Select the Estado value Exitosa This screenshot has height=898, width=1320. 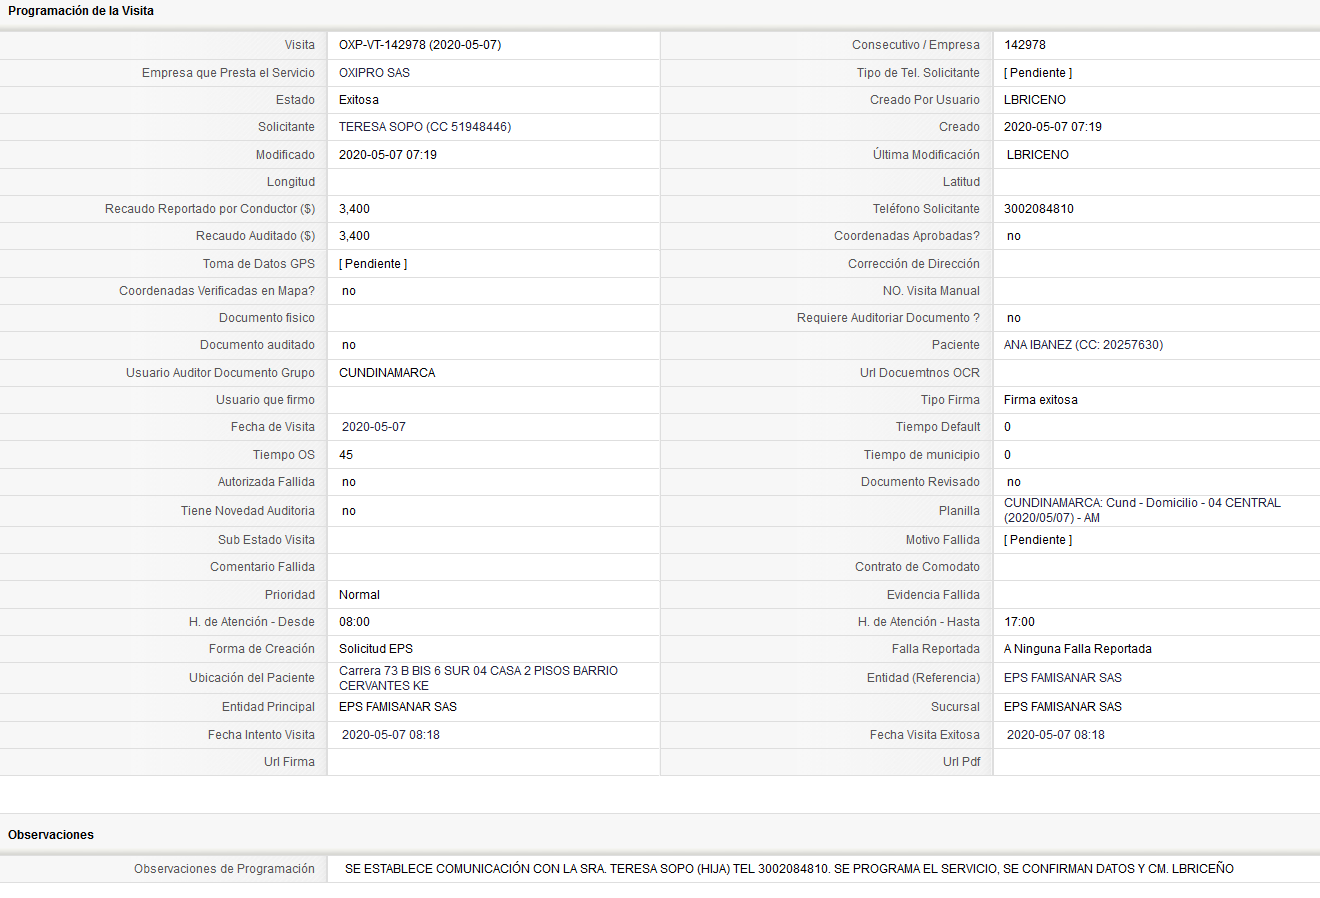tap(359, 100)
